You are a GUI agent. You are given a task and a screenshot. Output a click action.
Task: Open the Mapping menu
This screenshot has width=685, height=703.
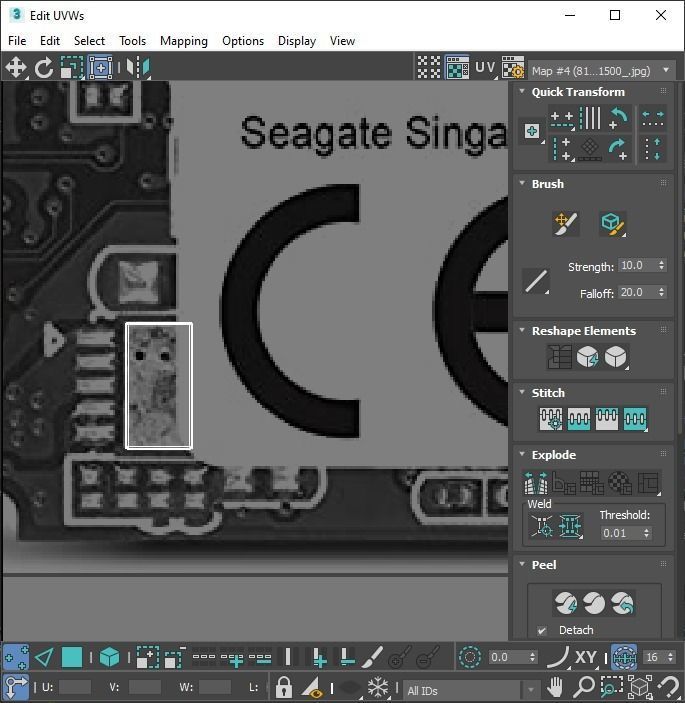[184, 41]
